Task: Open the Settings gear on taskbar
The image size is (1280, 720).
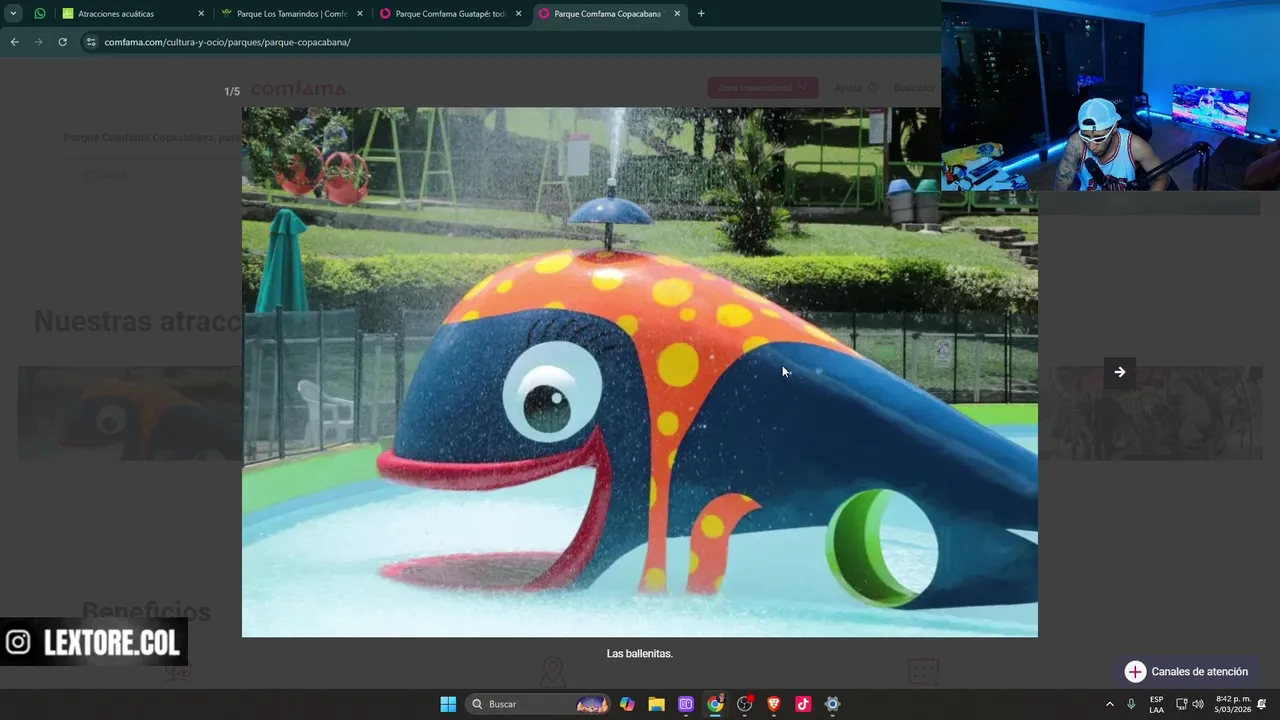Action: (x=832, y=704)
